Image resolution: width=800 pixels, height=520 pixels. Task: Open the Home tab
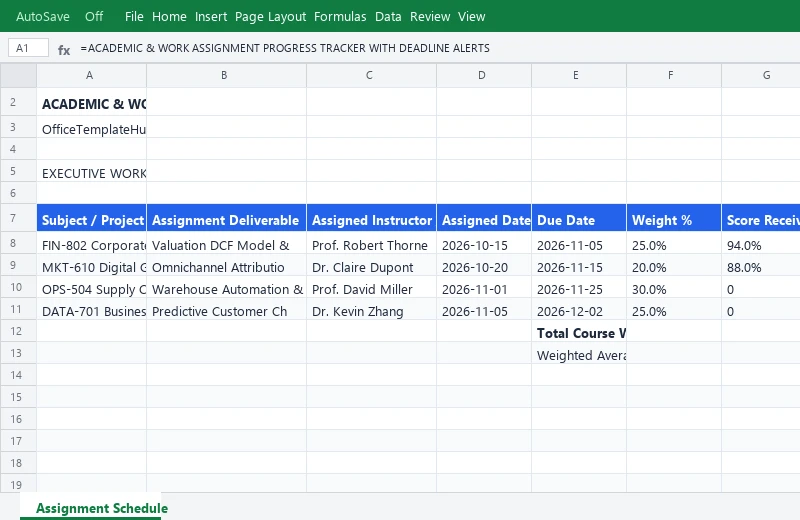point(169,16)
